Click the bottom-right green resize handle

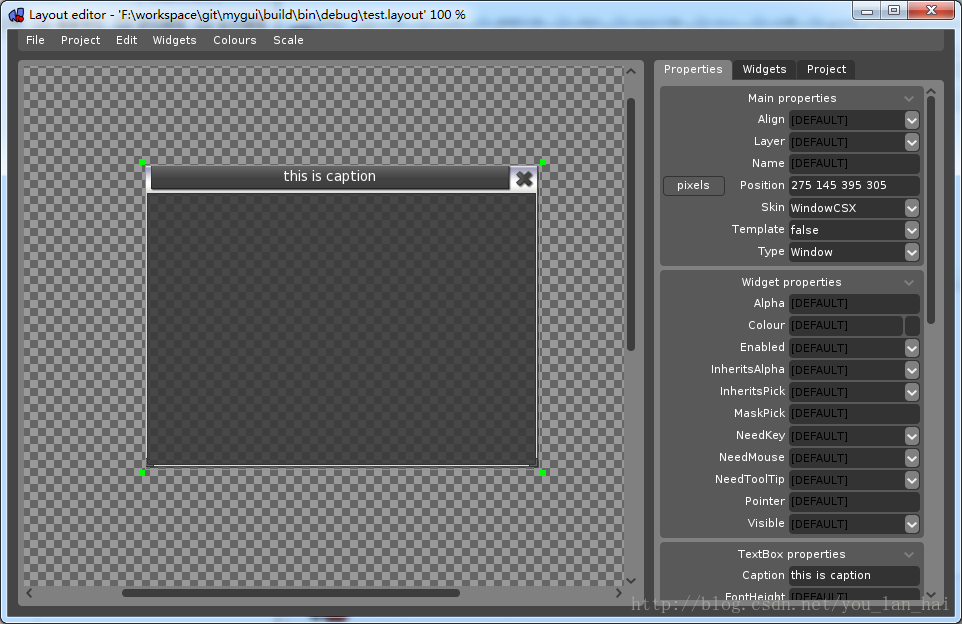543,473
